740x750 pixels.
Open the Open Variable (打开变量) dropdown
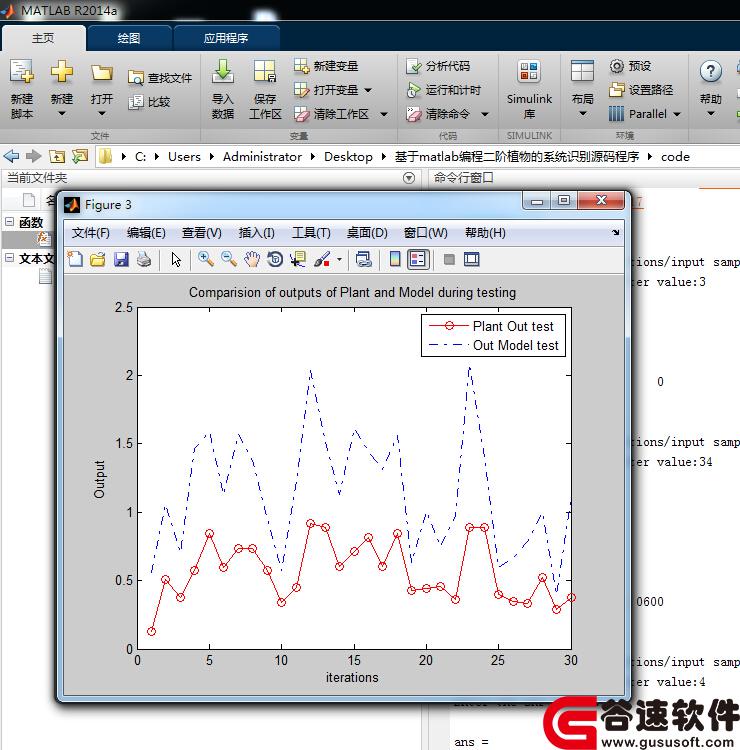pos(368,90)
